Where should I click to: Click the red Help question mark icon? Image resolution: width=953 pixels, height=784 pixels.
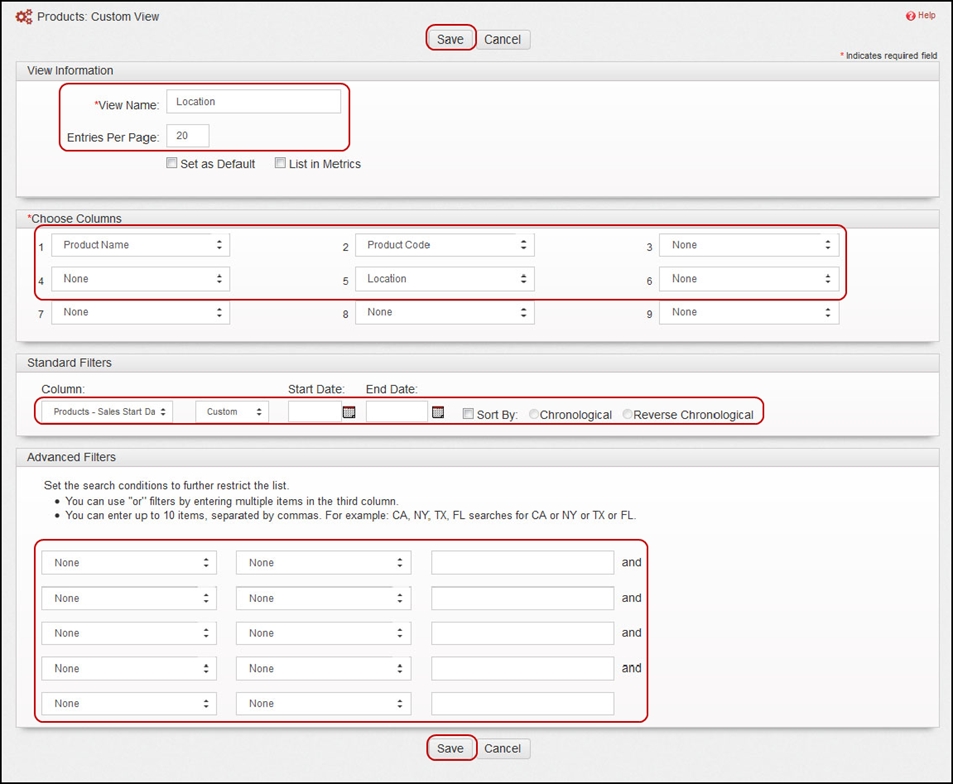point(910,16)
